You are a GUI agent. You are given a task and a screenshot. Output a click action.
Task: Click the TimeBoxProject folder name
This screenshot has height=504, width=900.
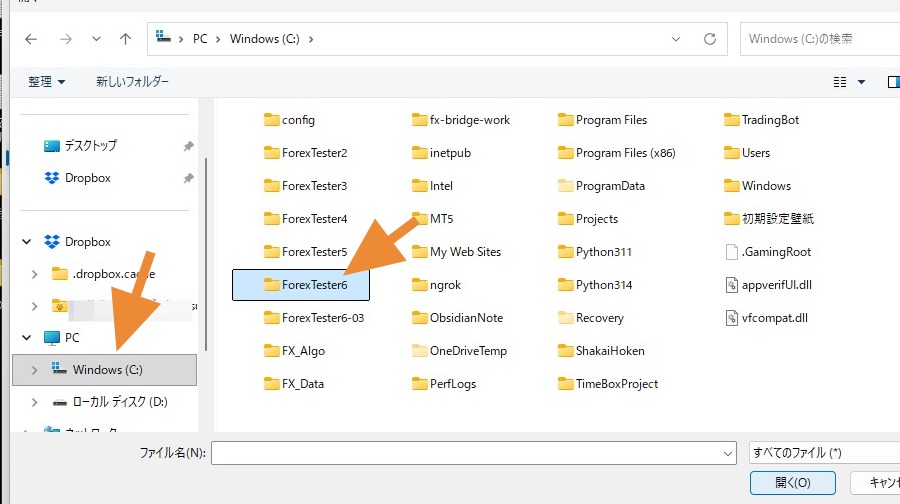tap(617, 384)
